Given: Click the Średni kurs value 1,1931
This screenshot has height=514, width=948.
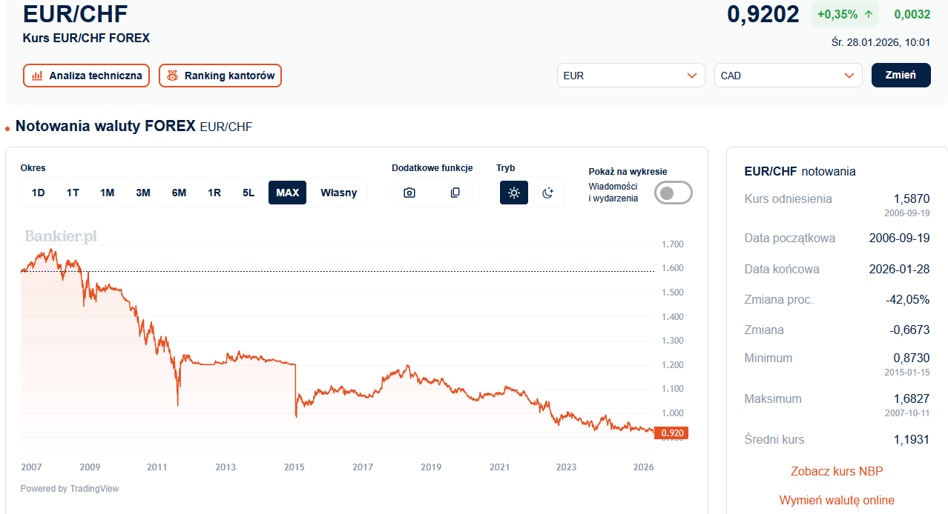Looking at the screenshot, I should click(912, 440).
